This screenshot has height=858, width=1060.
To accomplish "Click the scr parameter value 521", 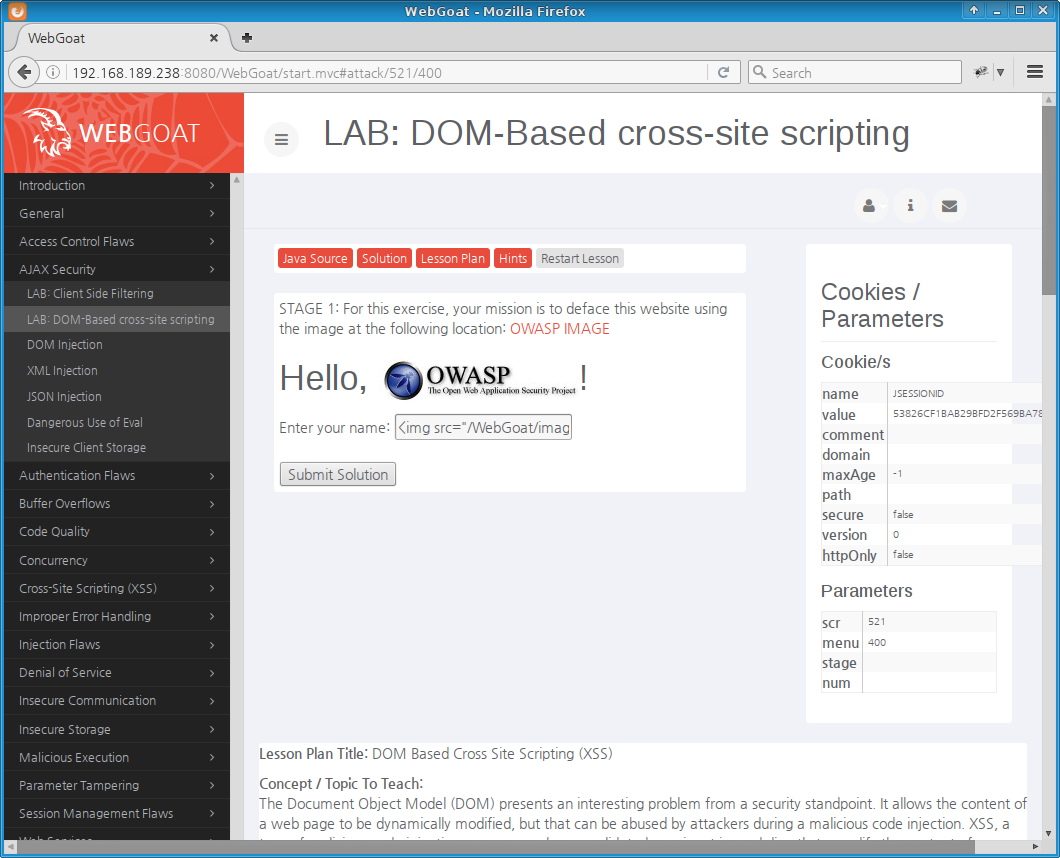I will 876,621.
